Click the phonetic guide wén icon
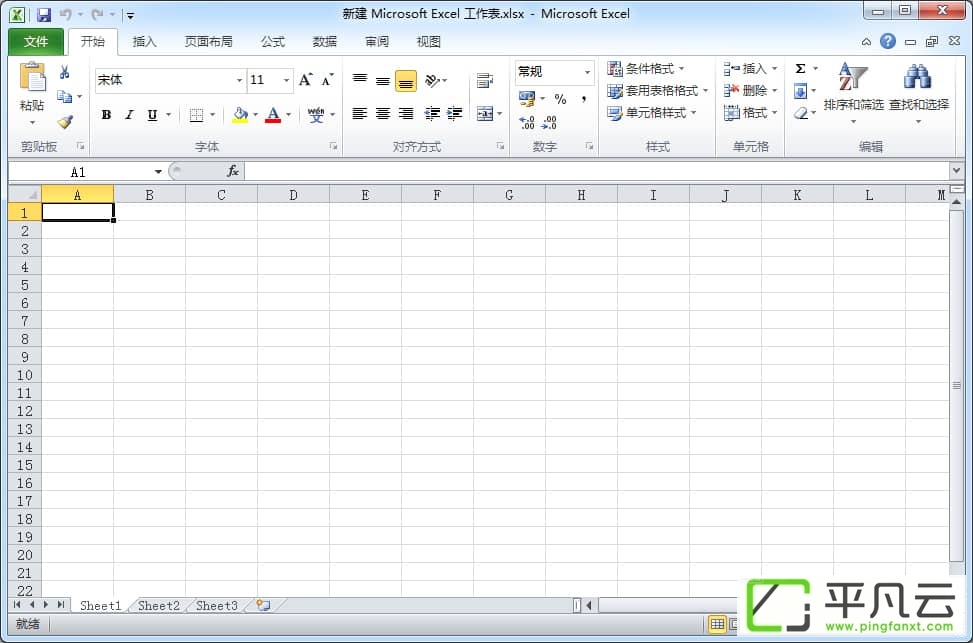The width and height of the screenshot is (973, 643). click(316, 115)
